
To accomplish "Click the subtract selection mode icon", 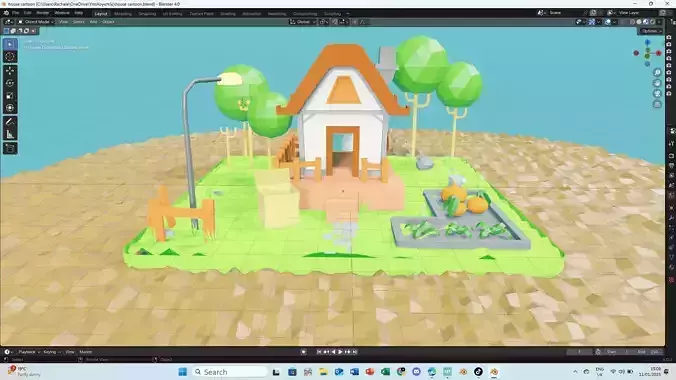I will pos(20,31).
